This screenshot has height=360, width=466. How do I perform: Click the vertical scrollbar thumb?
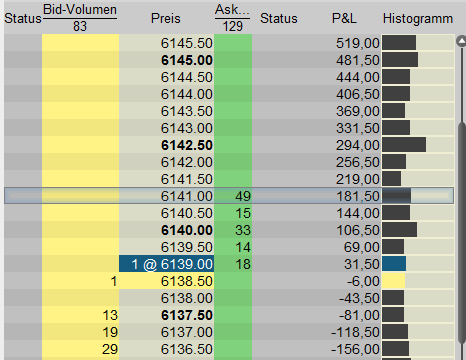(x=462, y=232)
